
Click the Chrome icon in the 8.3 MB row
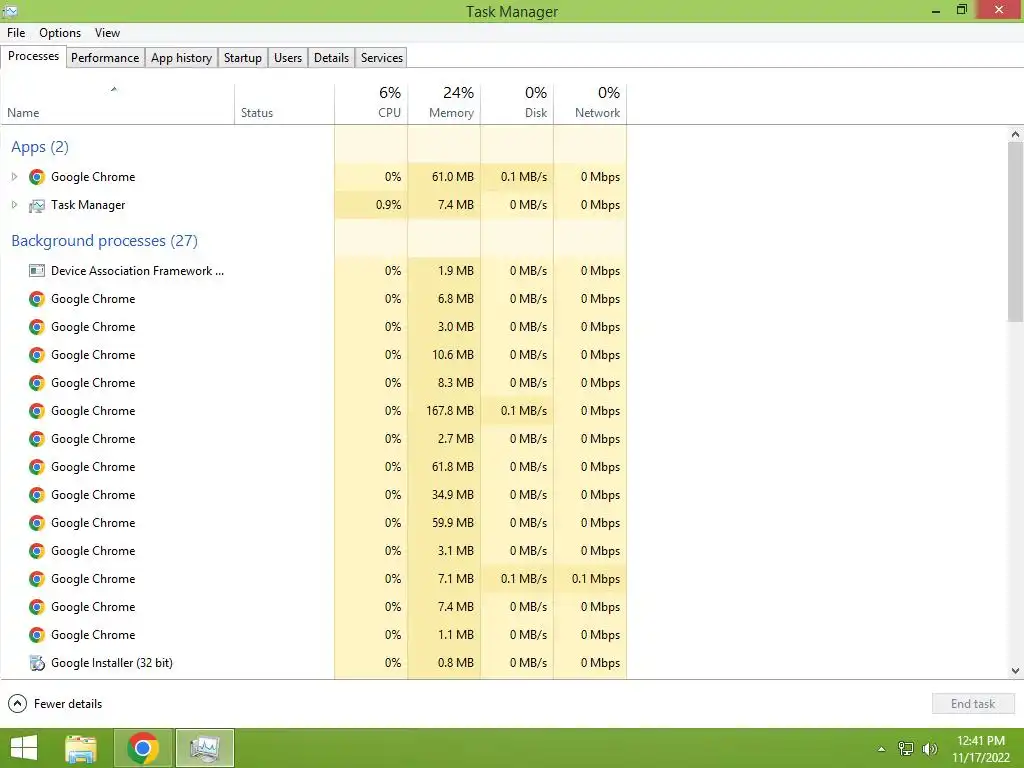(37, 383)
